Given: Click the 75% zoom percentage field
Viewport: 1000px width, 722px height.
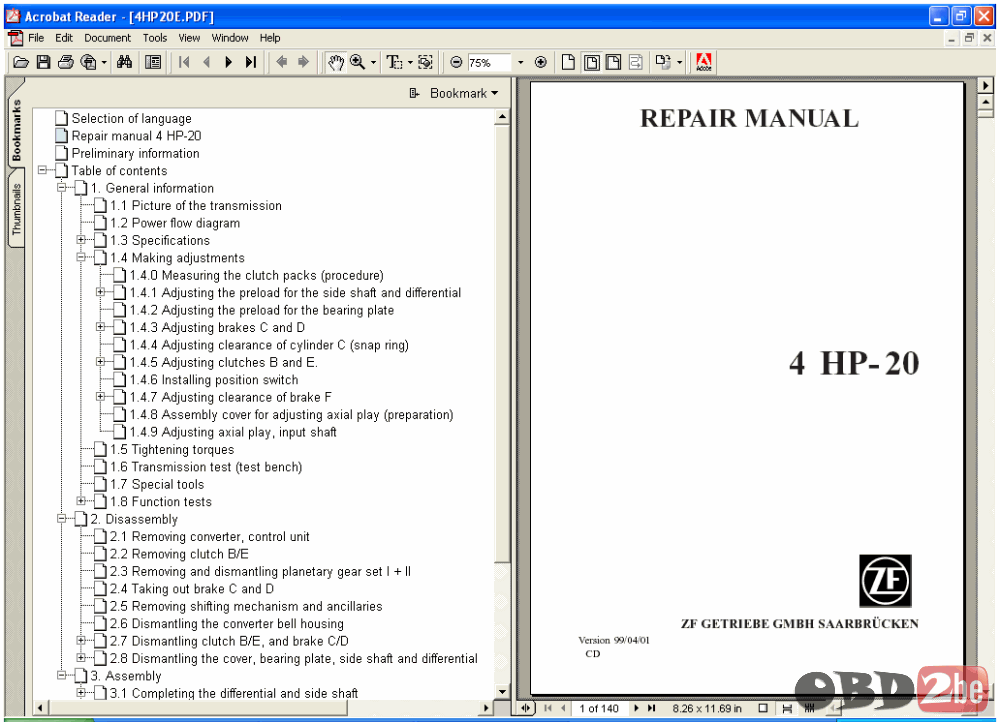Looking at the screenshot, I should pyautogui.click(x=489, y=63).
